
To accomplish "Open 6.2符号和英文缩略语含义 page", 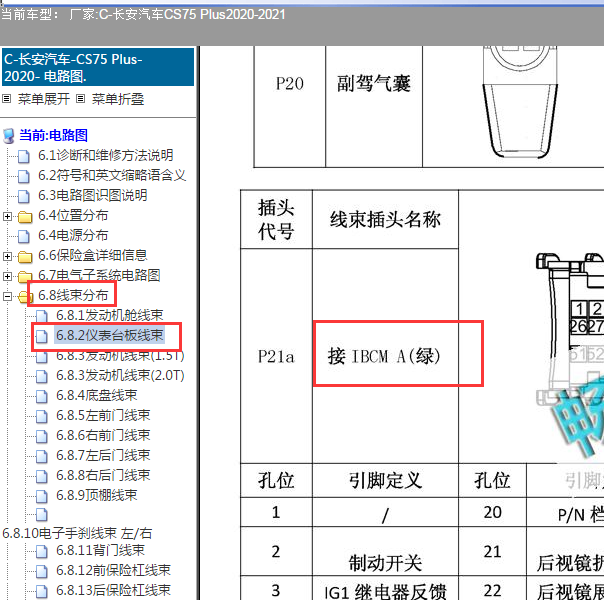I will pyautogui.click(x=112, y=175).
